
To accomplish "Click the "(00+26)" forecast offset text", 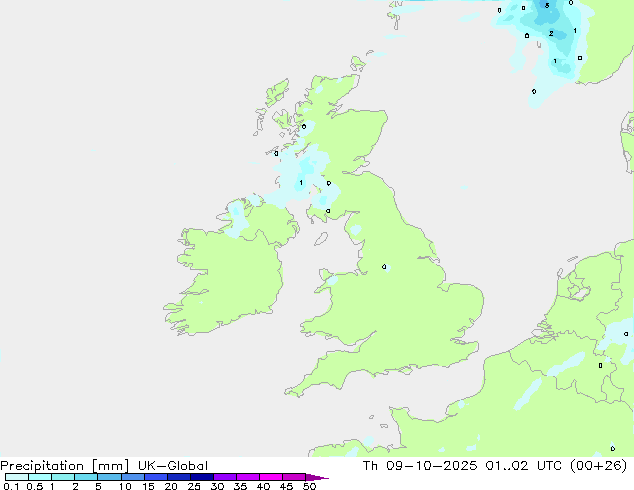I will coord(597,466).
